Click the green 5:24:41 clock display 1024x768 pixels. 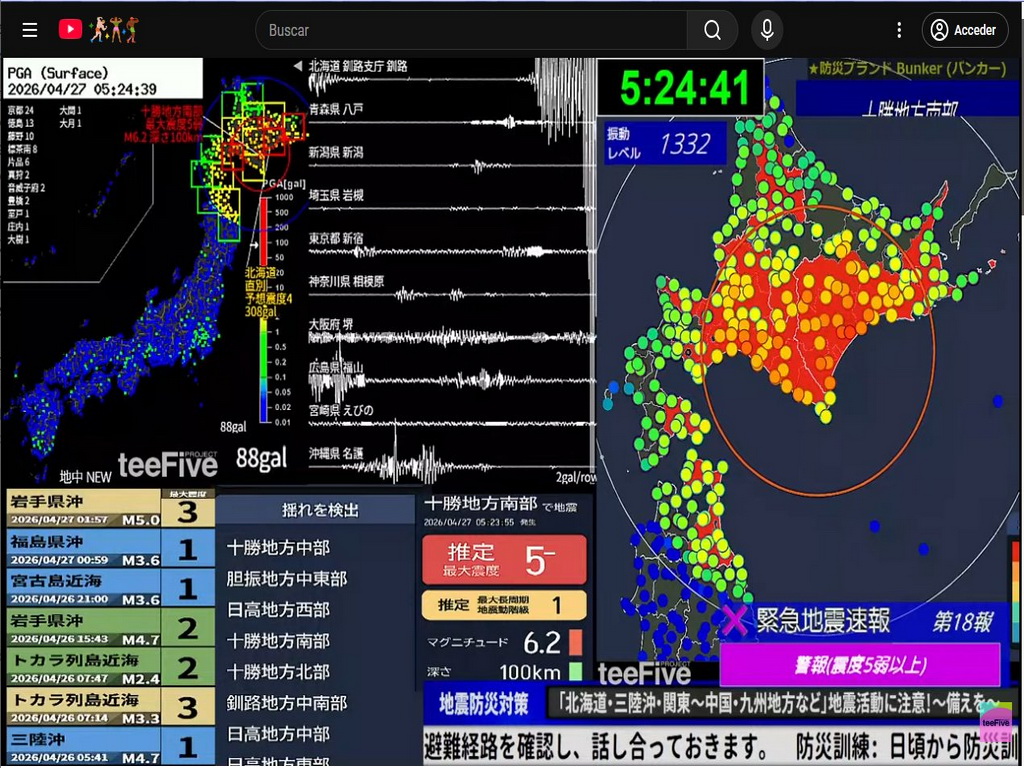pyautogui.click(x=680, y=88)
